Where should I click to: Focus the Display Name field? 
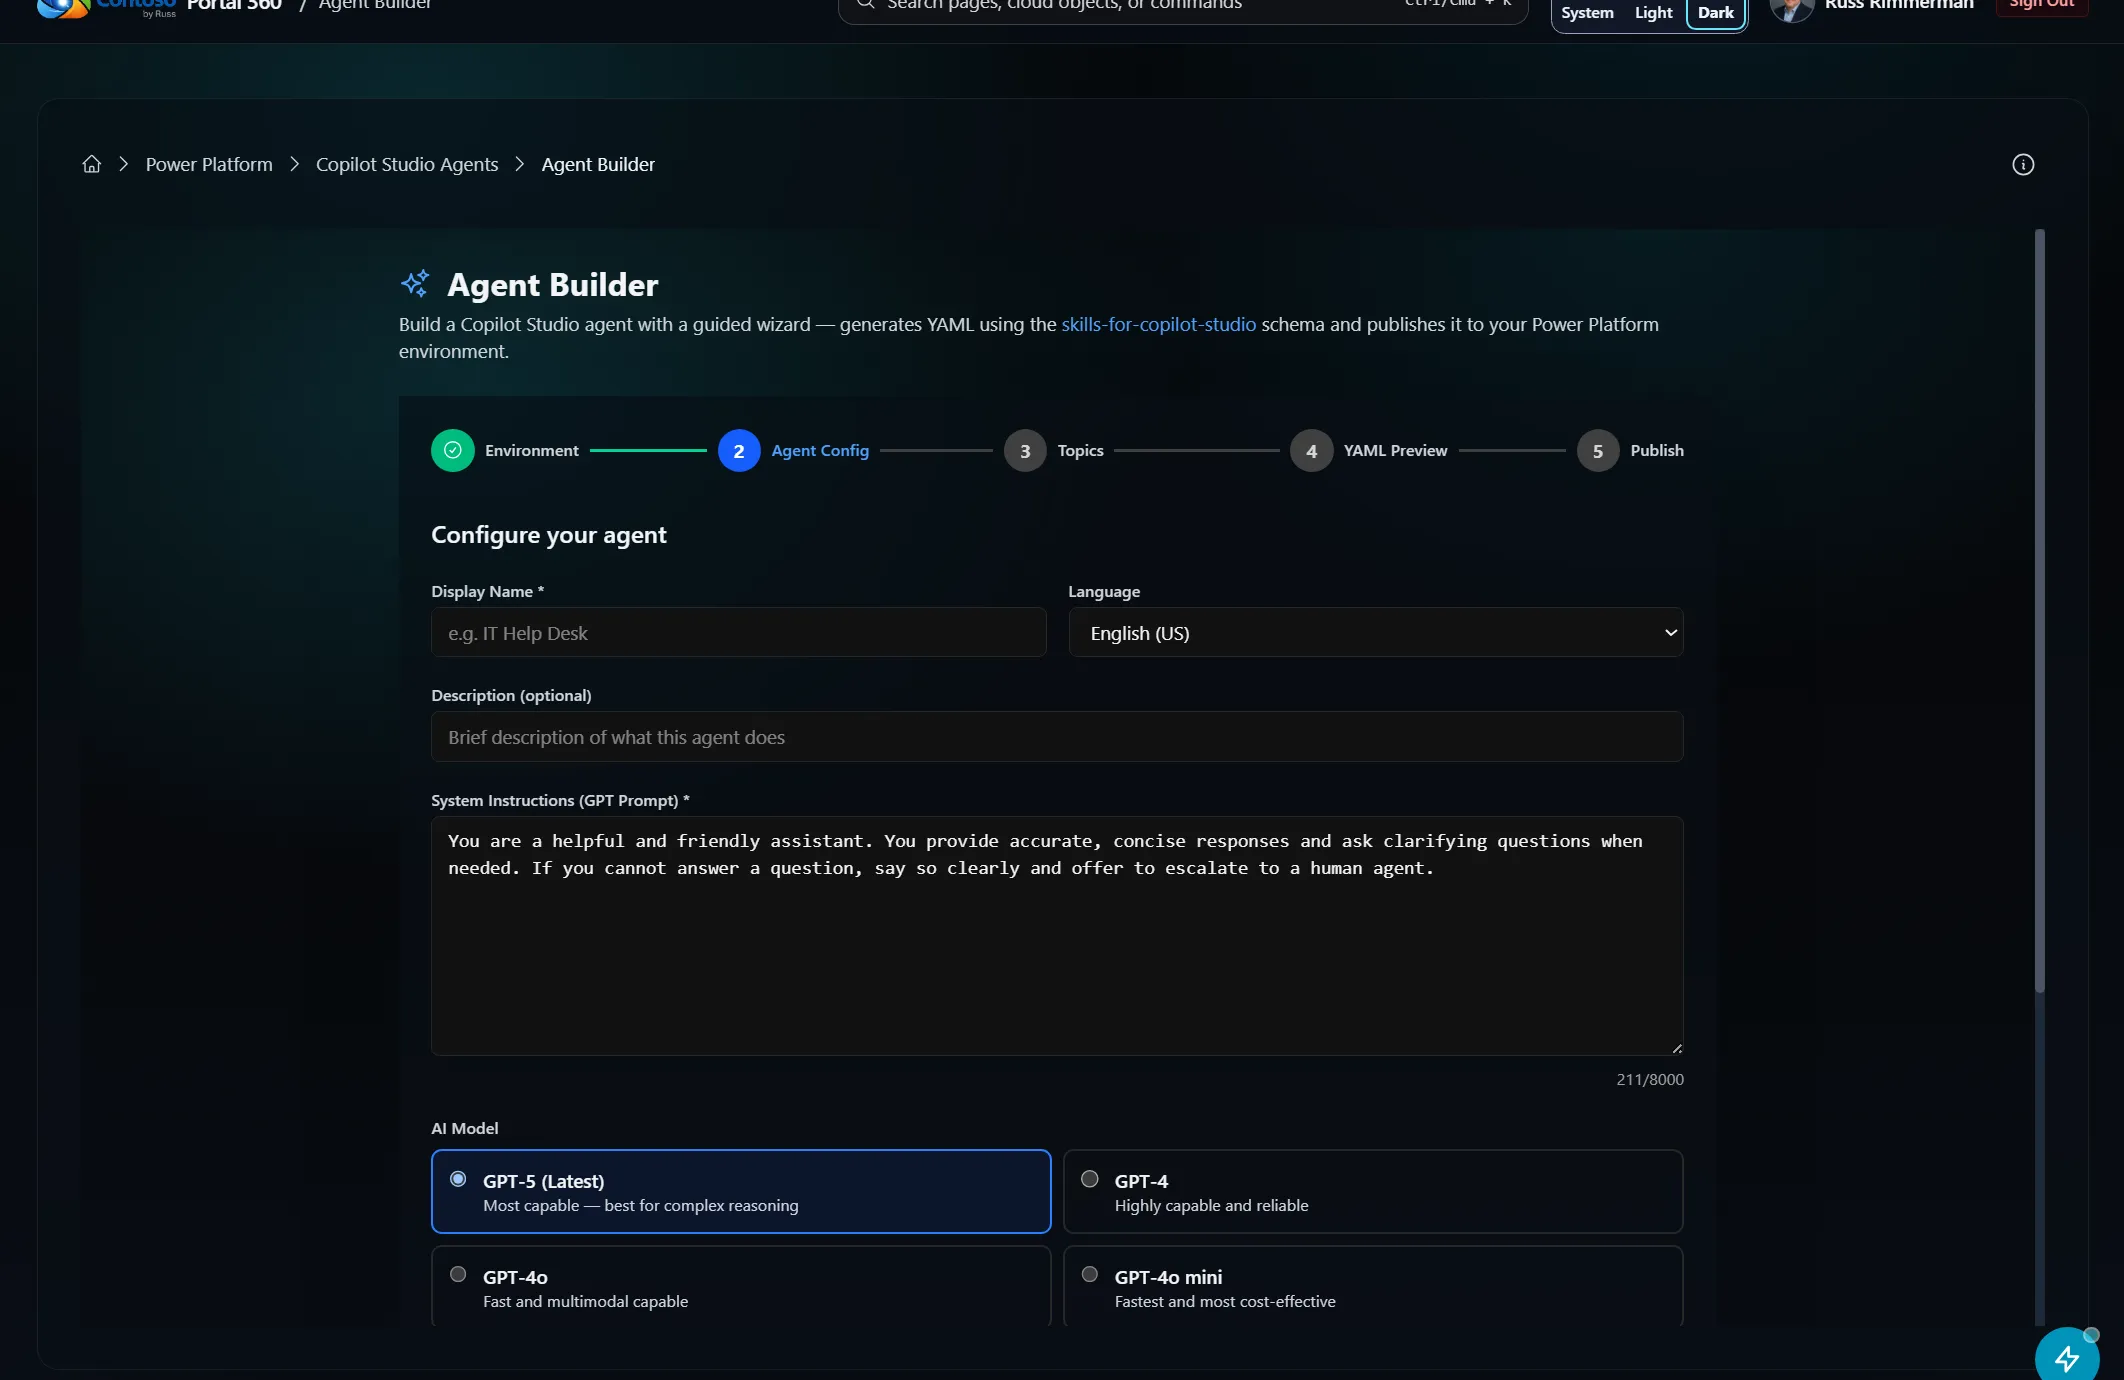point(738,632)
